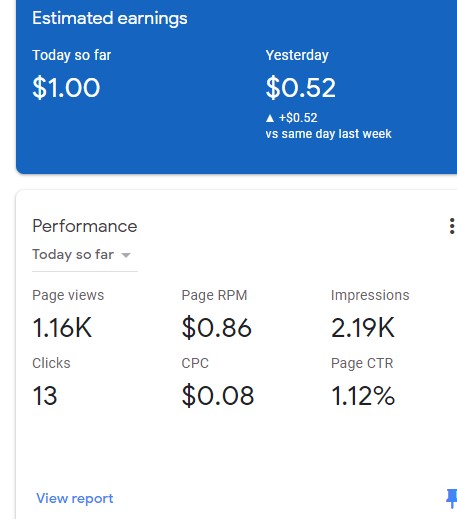Select the Today so far earnings $1.00
Image resolution: width=457 pixels, height=519 pixels.
click(66, 88)
